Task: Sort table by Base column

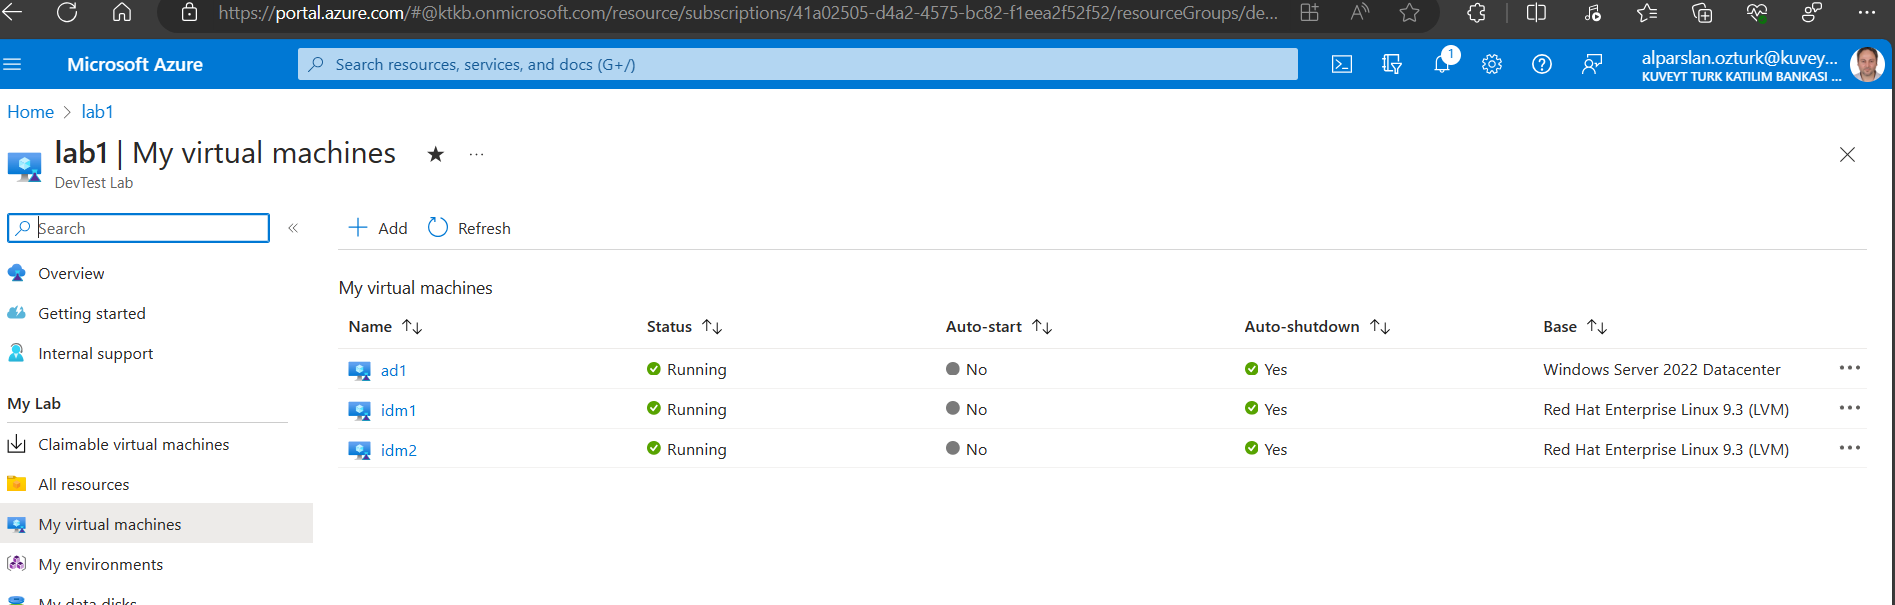Action: pos(1575,327)
